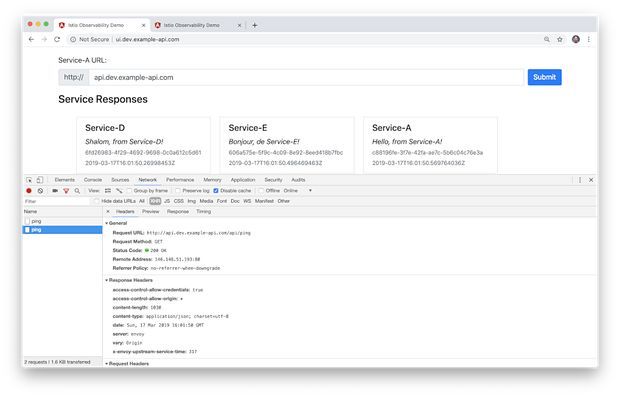The height and width of the screenshot is (397, 620).
Task: Close the request details pane
Action: point(108,212)
